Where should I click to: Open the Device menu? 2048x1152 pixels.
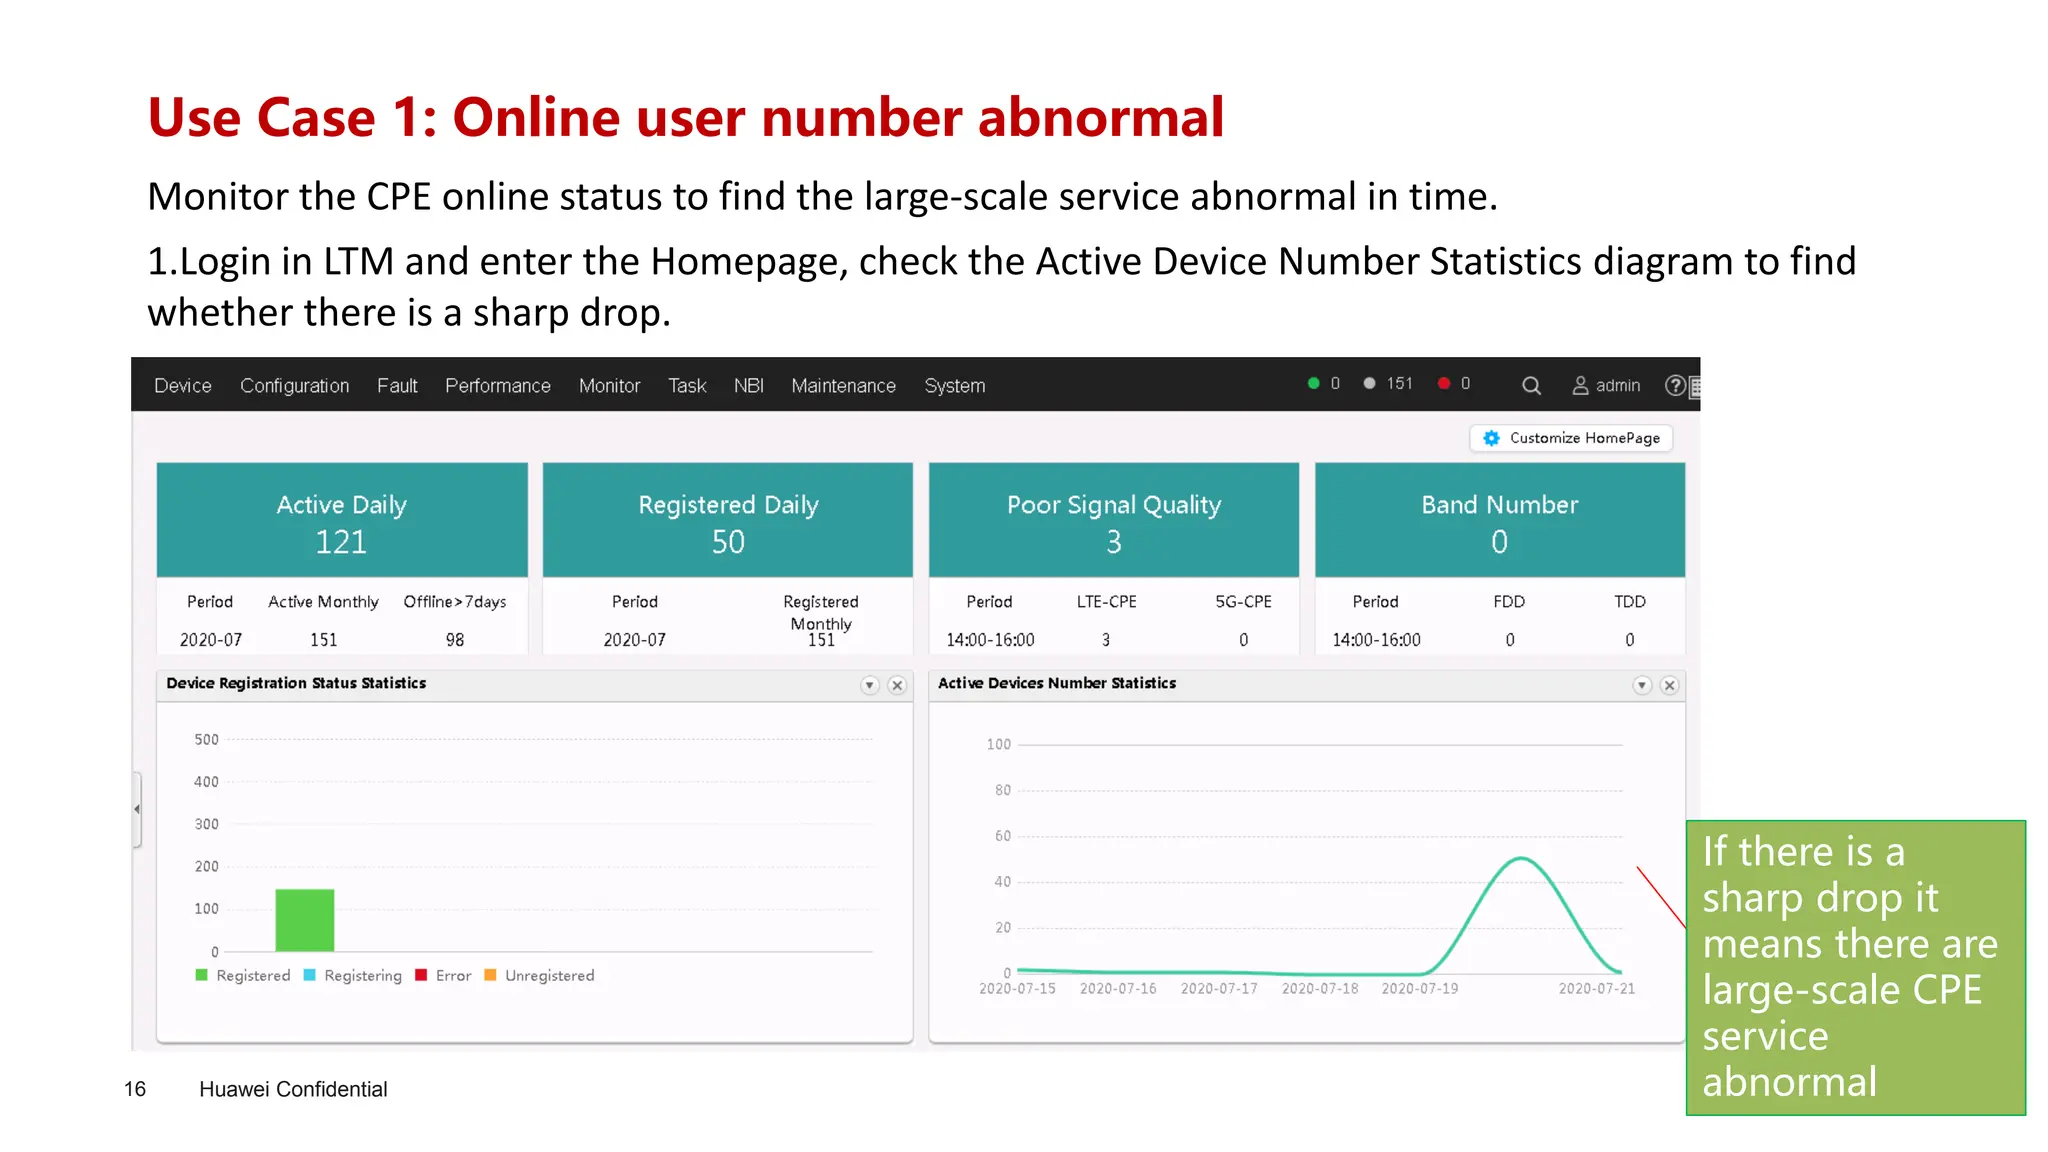[182, 386]
